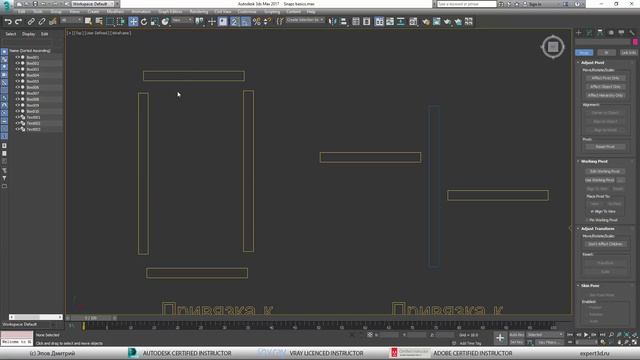Open the Scene Explorer Select menu
Image resolution: width=640 pixels, height=360 pixels.
pos(11,34)
